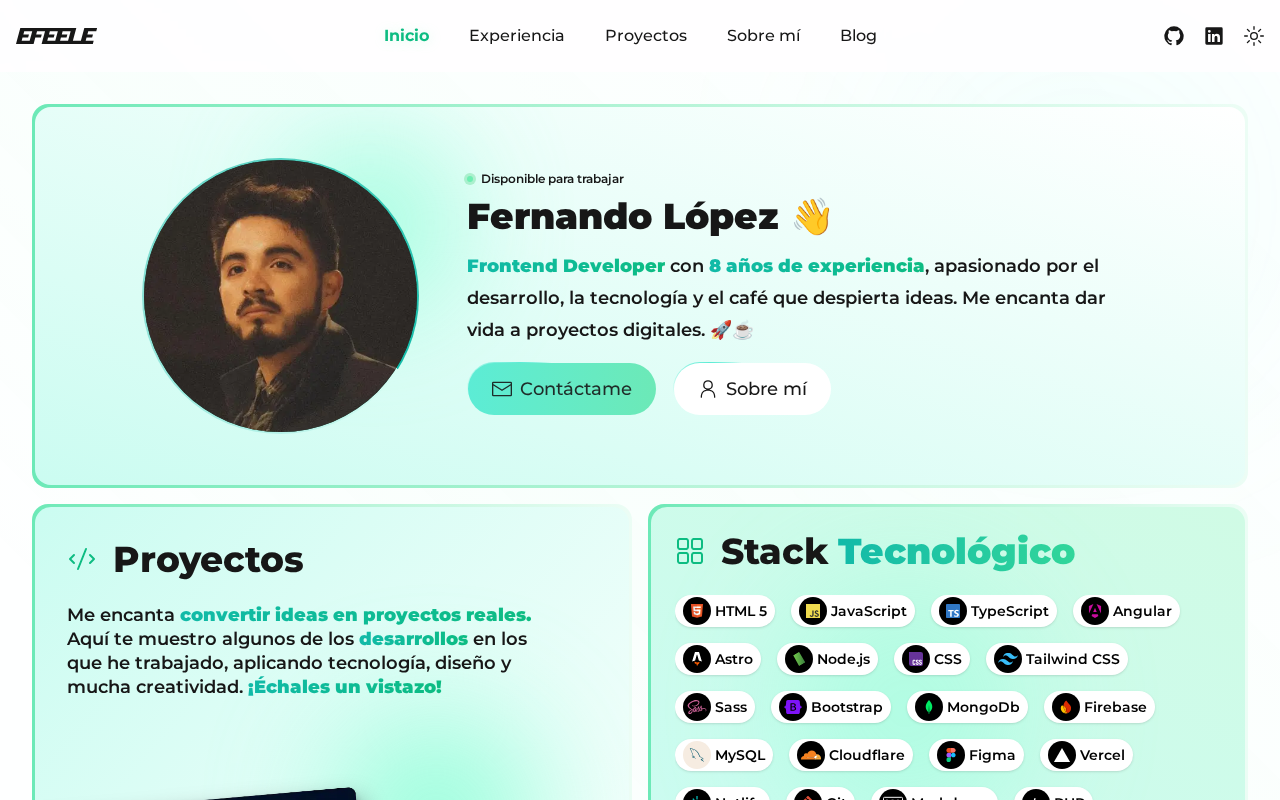
Task: Click the Figma badge icon
Action: click(x=951, y=755)
